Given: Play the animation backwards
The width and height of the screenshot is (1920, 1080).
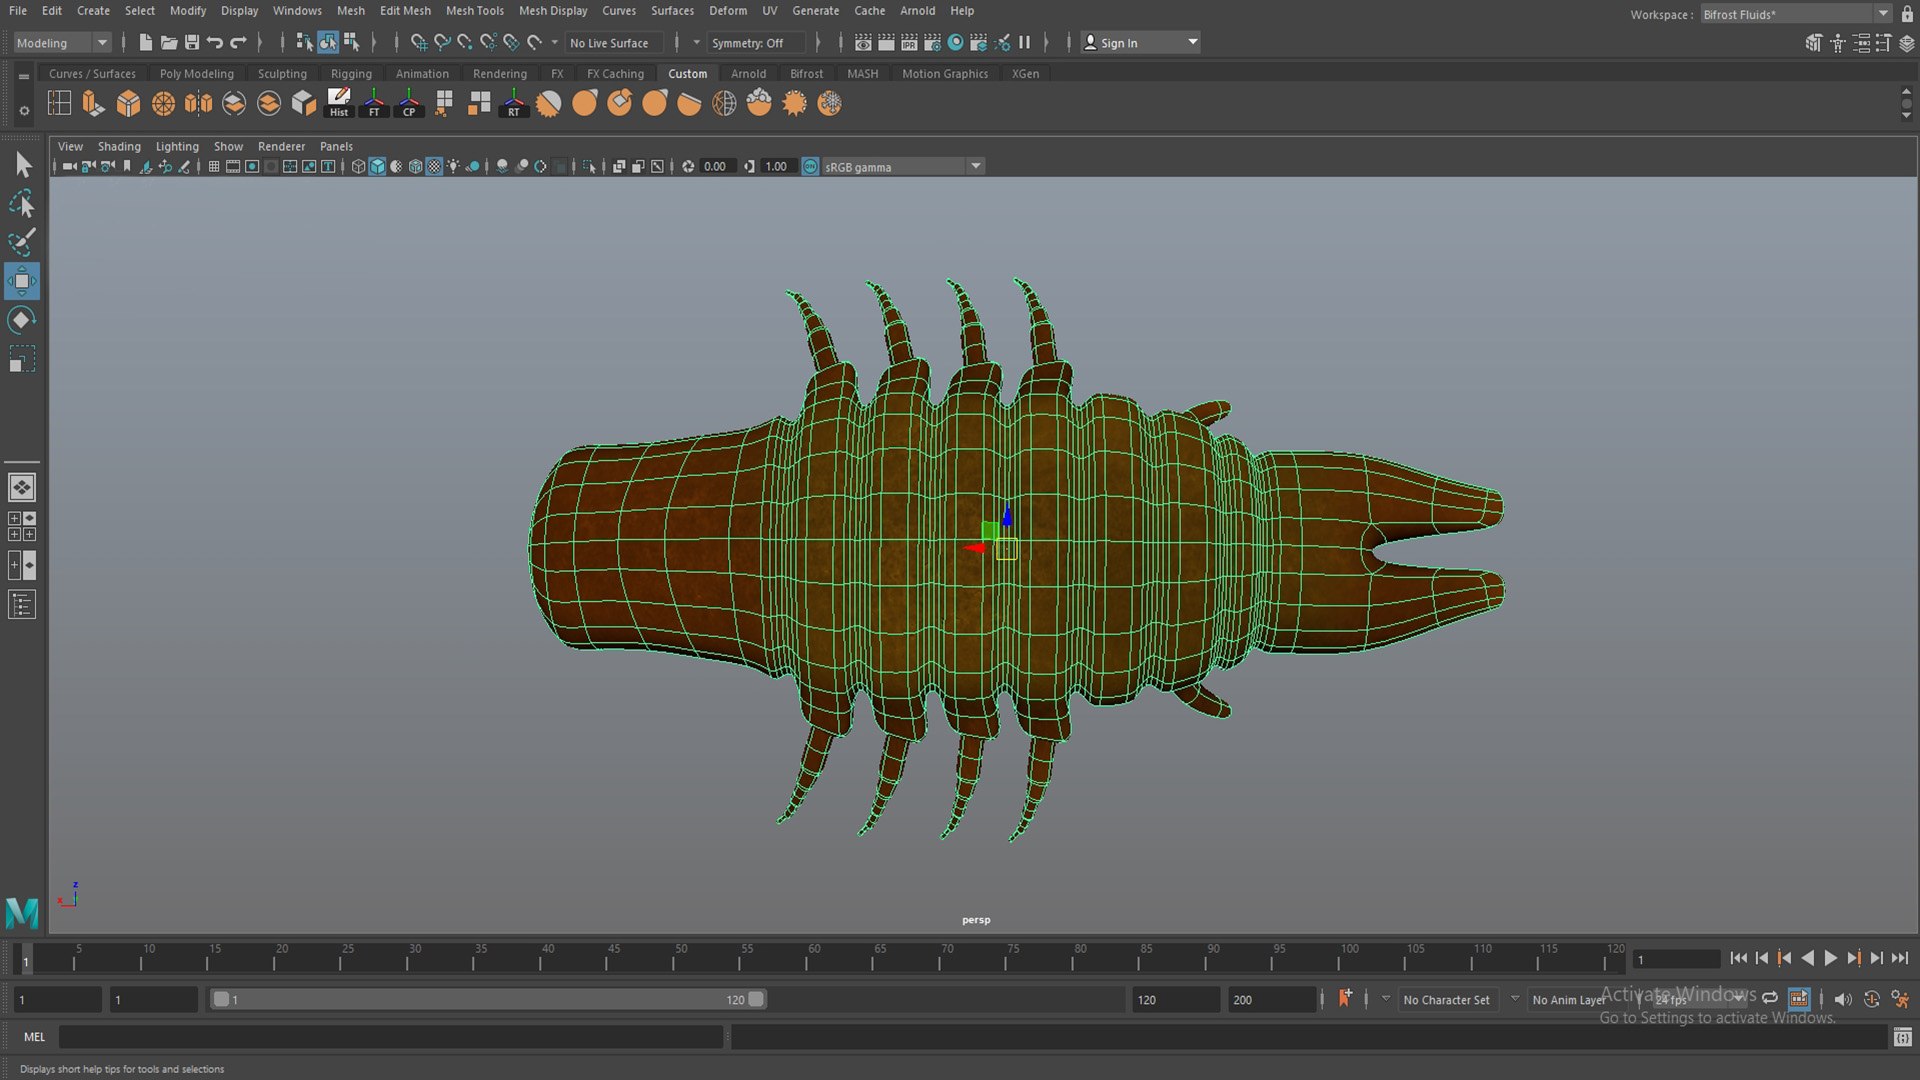Looking at the screenshot, I should tap(1807, 958).
